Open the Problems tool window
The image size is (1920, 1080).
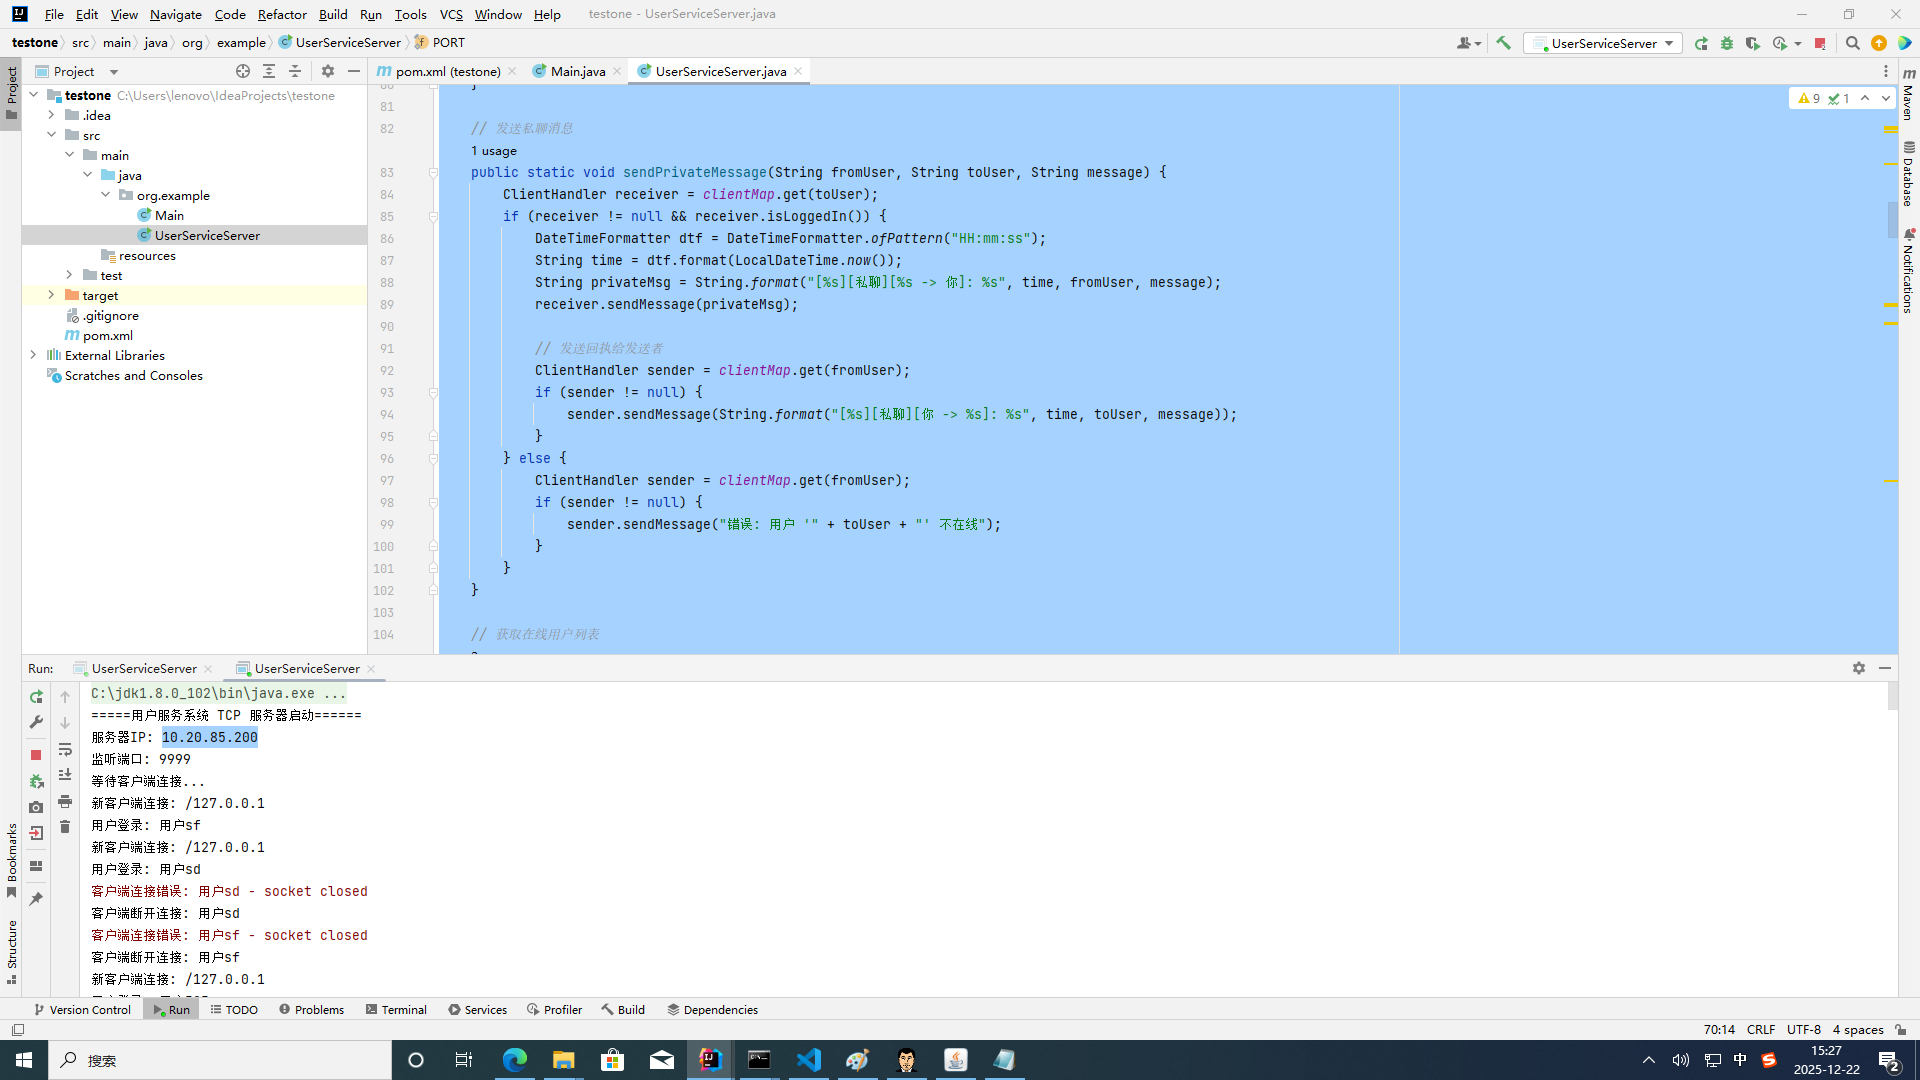pyautogui.click(x=311, y=1010)
